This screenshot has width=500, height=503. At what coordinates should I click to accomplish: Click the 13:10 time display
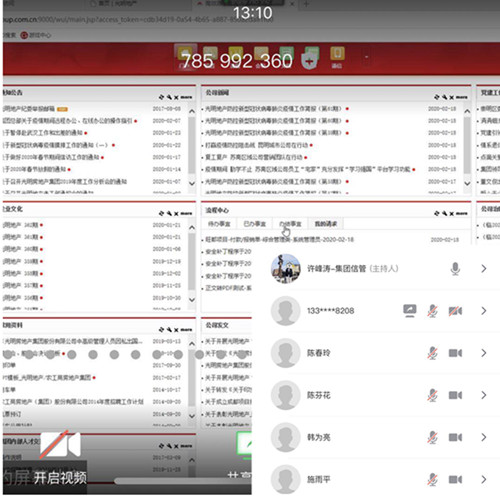[252, 13]
